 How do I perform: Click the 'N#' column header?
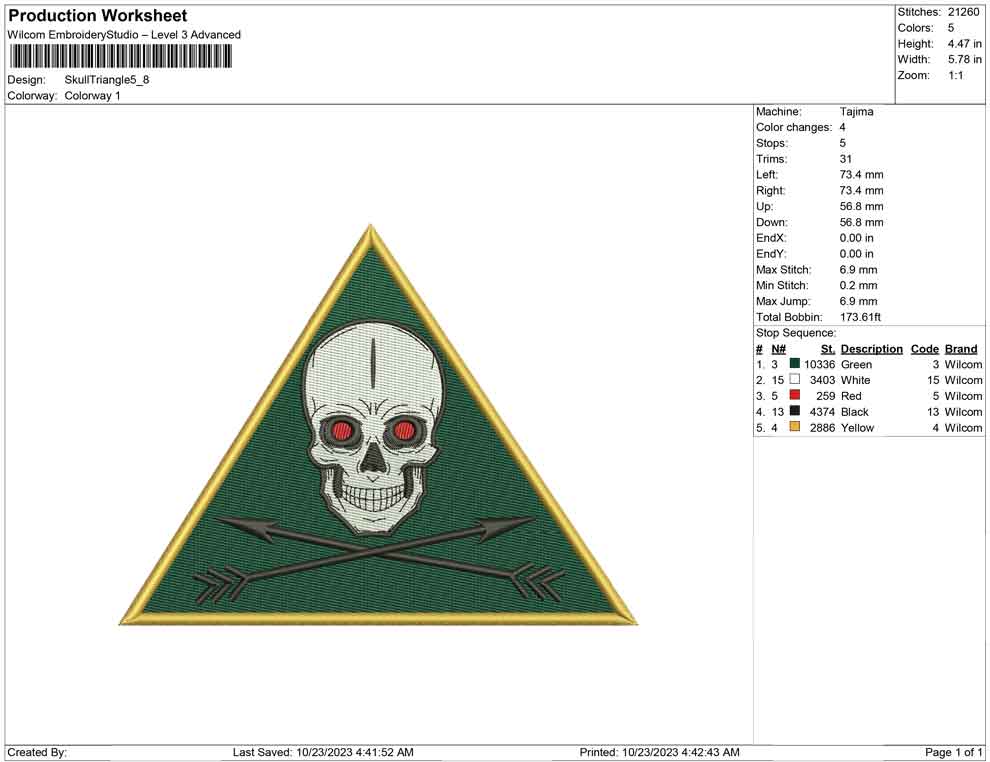click(x=778, y=349)
